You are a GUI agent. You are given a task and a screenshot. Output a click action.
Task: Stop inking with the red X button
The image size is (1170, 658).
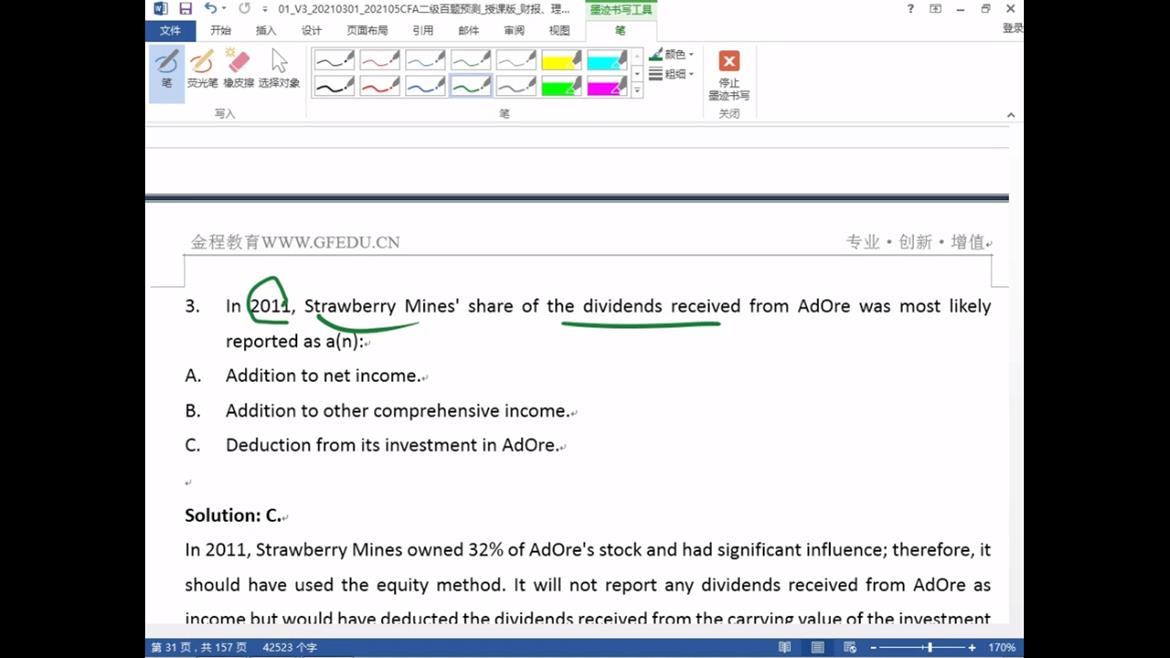[729, 75]
